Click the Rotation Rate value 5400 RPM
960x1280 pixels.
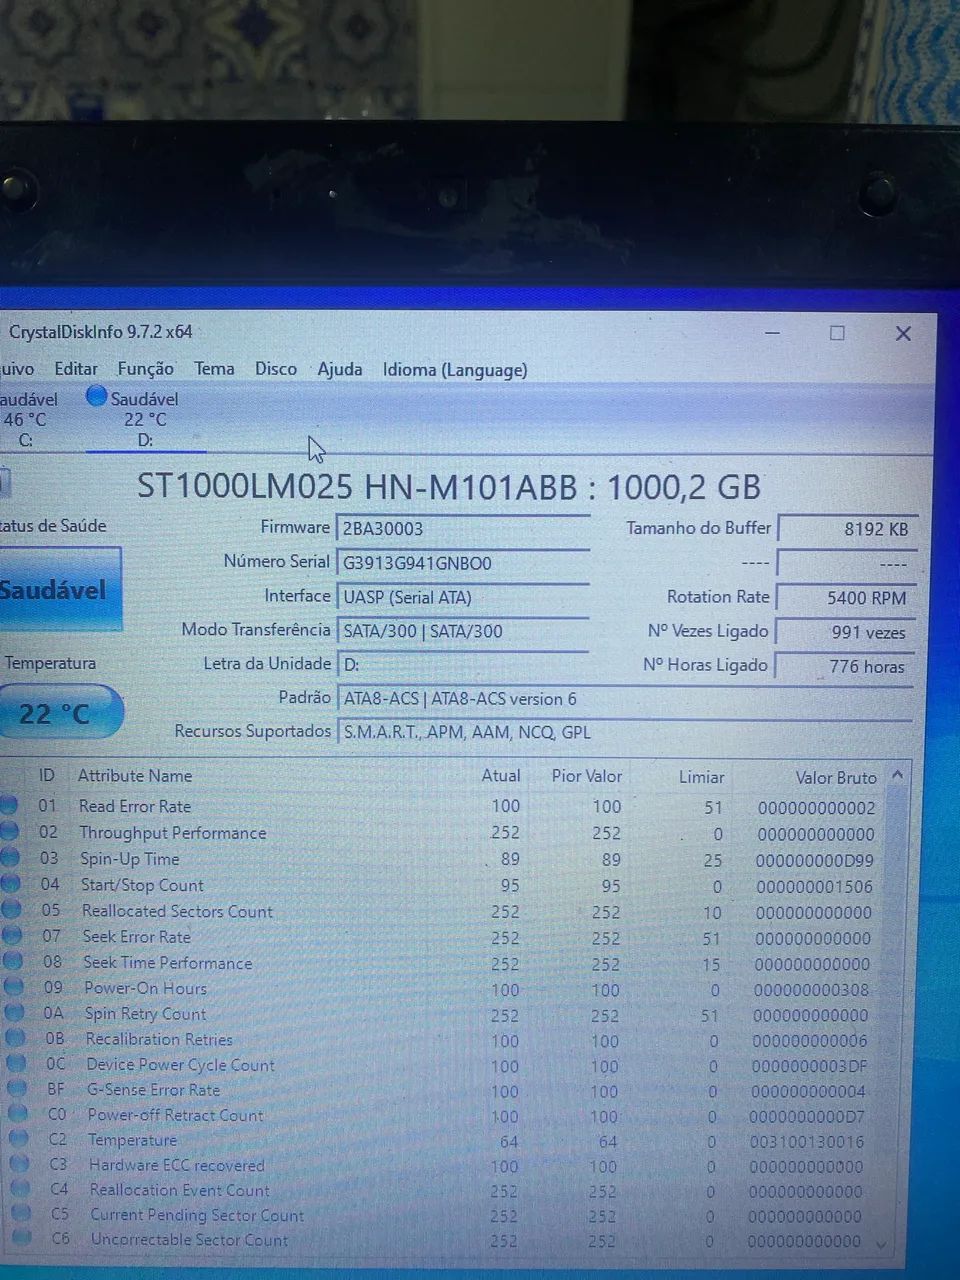(846, 598)
